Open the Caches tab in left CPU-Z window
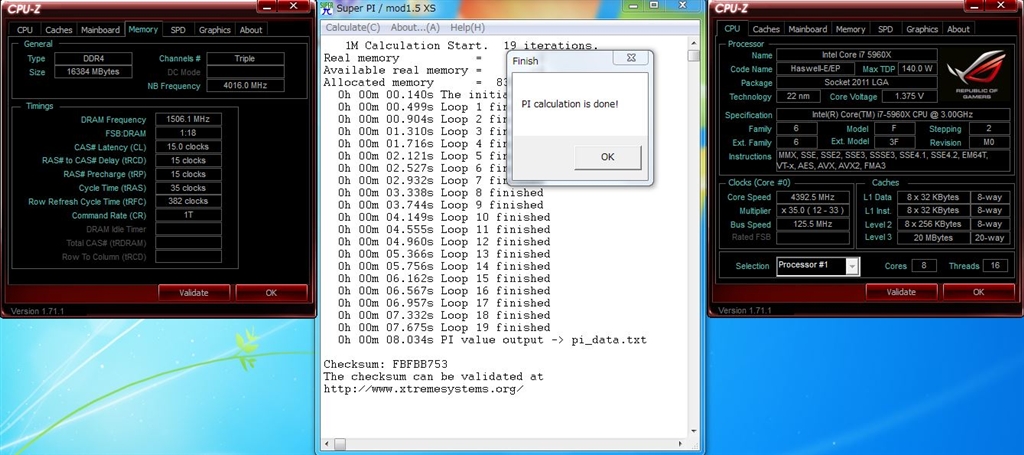 pyautogui.click(x=59, y=30)
